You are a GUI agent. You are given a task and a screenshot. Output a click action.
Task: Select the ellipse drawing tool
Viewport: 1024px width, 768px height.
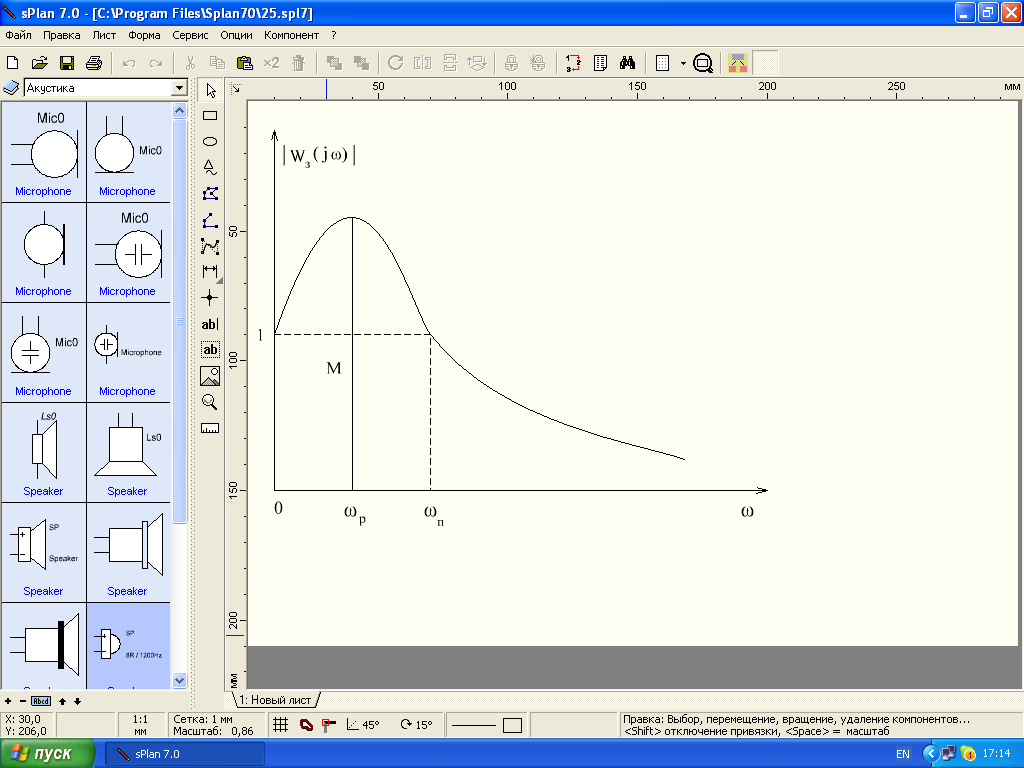(210, 142)
